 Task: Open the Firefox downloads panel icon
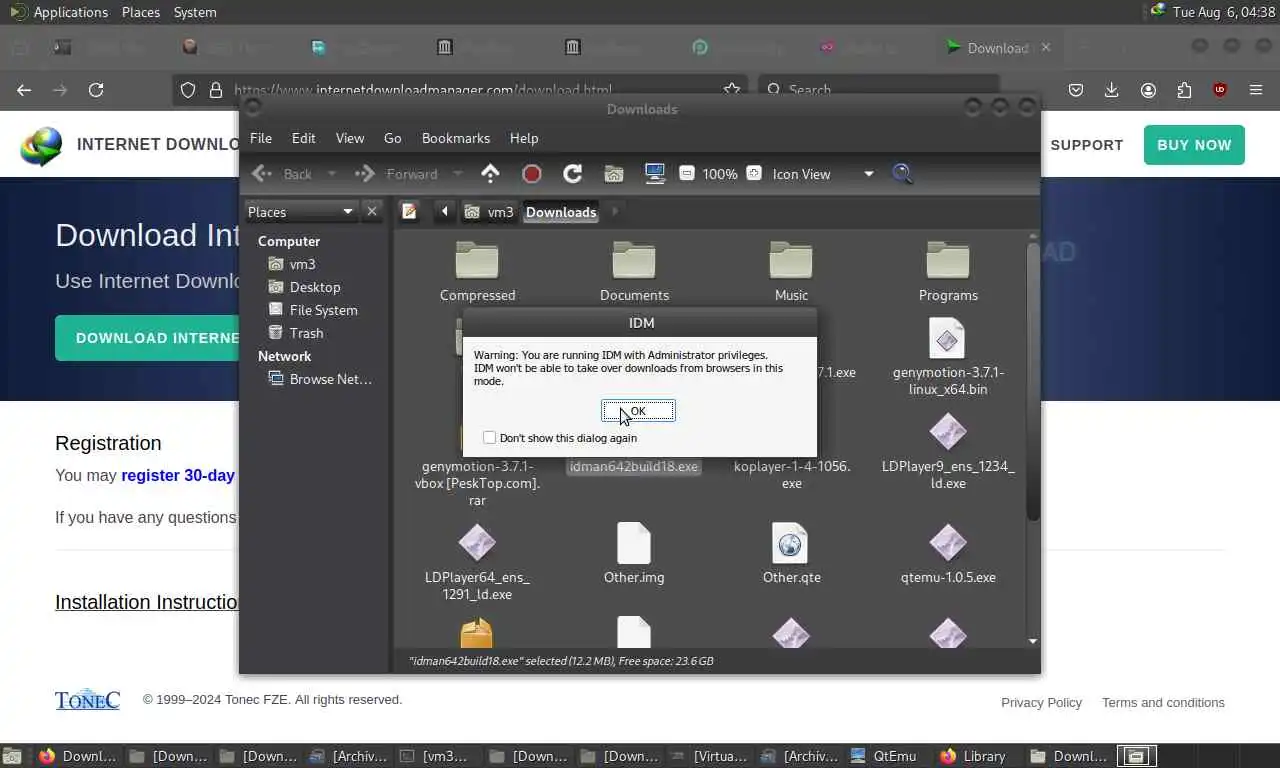1111,90
